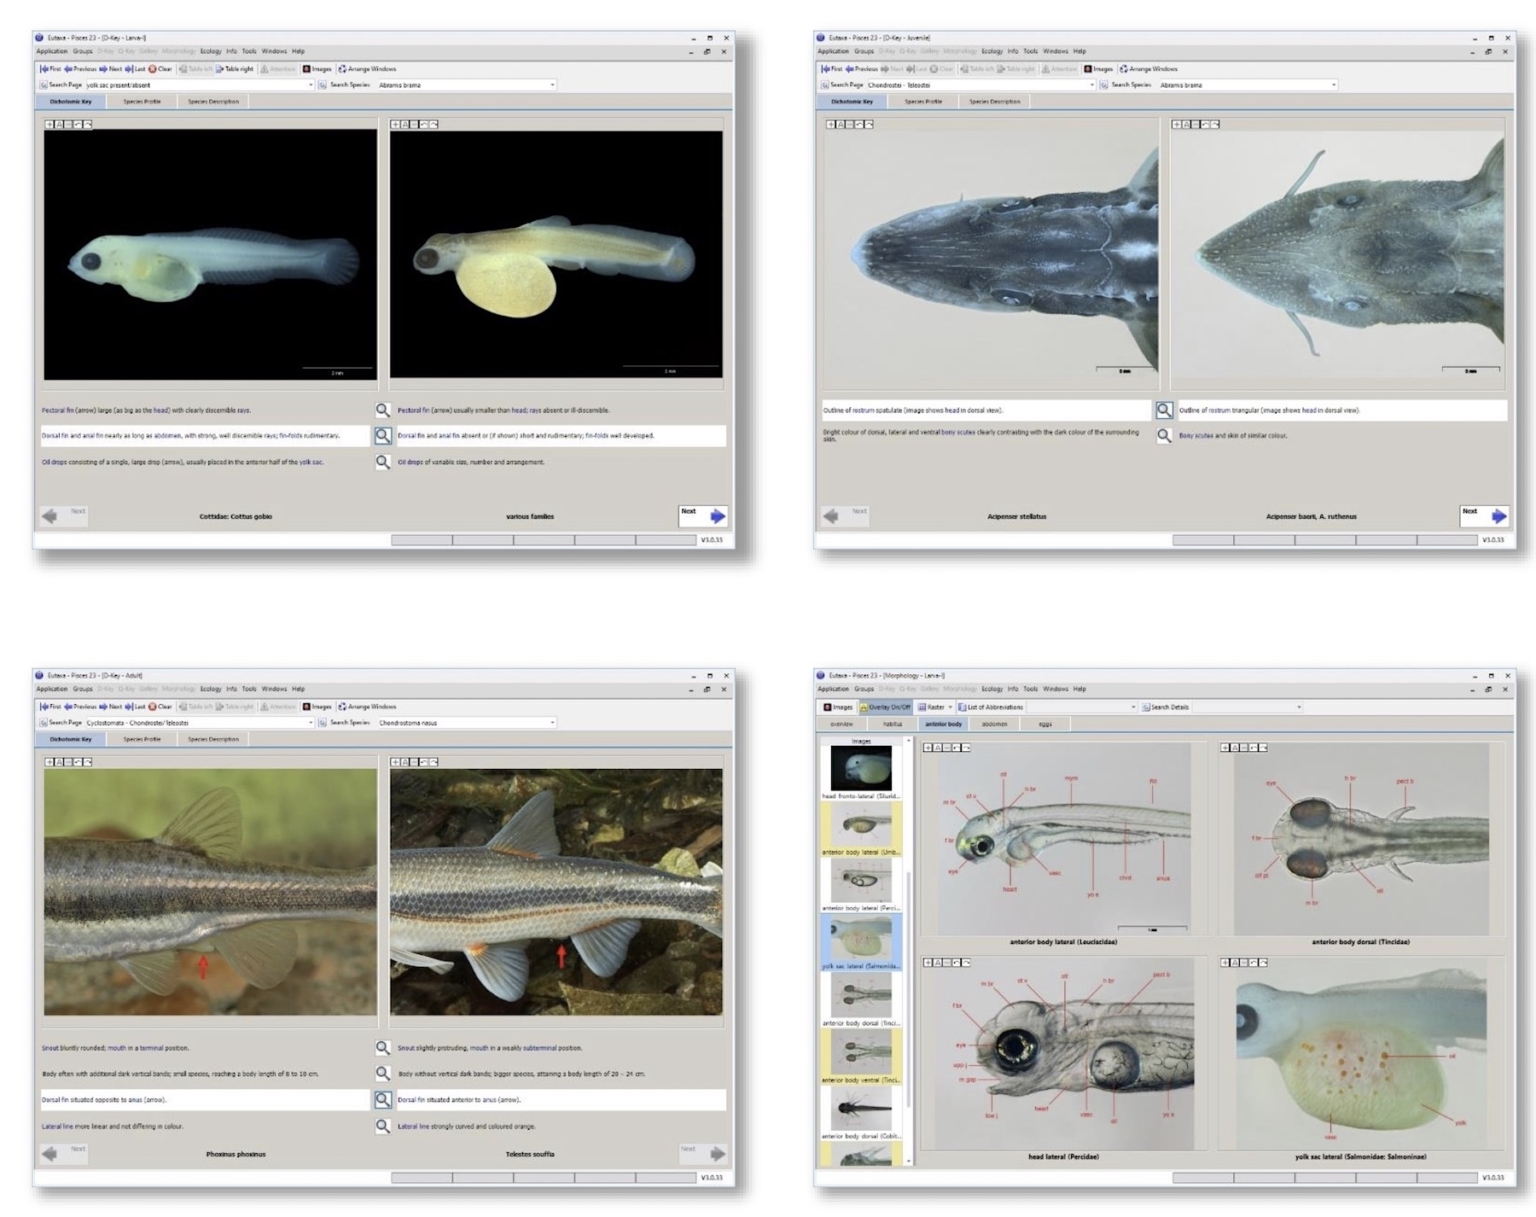Image resolution: width=1536 pixels, height=1217 pixels.
Task: Click magnifier beside the 'Snout' row, Adult window
Action: point(383,1048)
